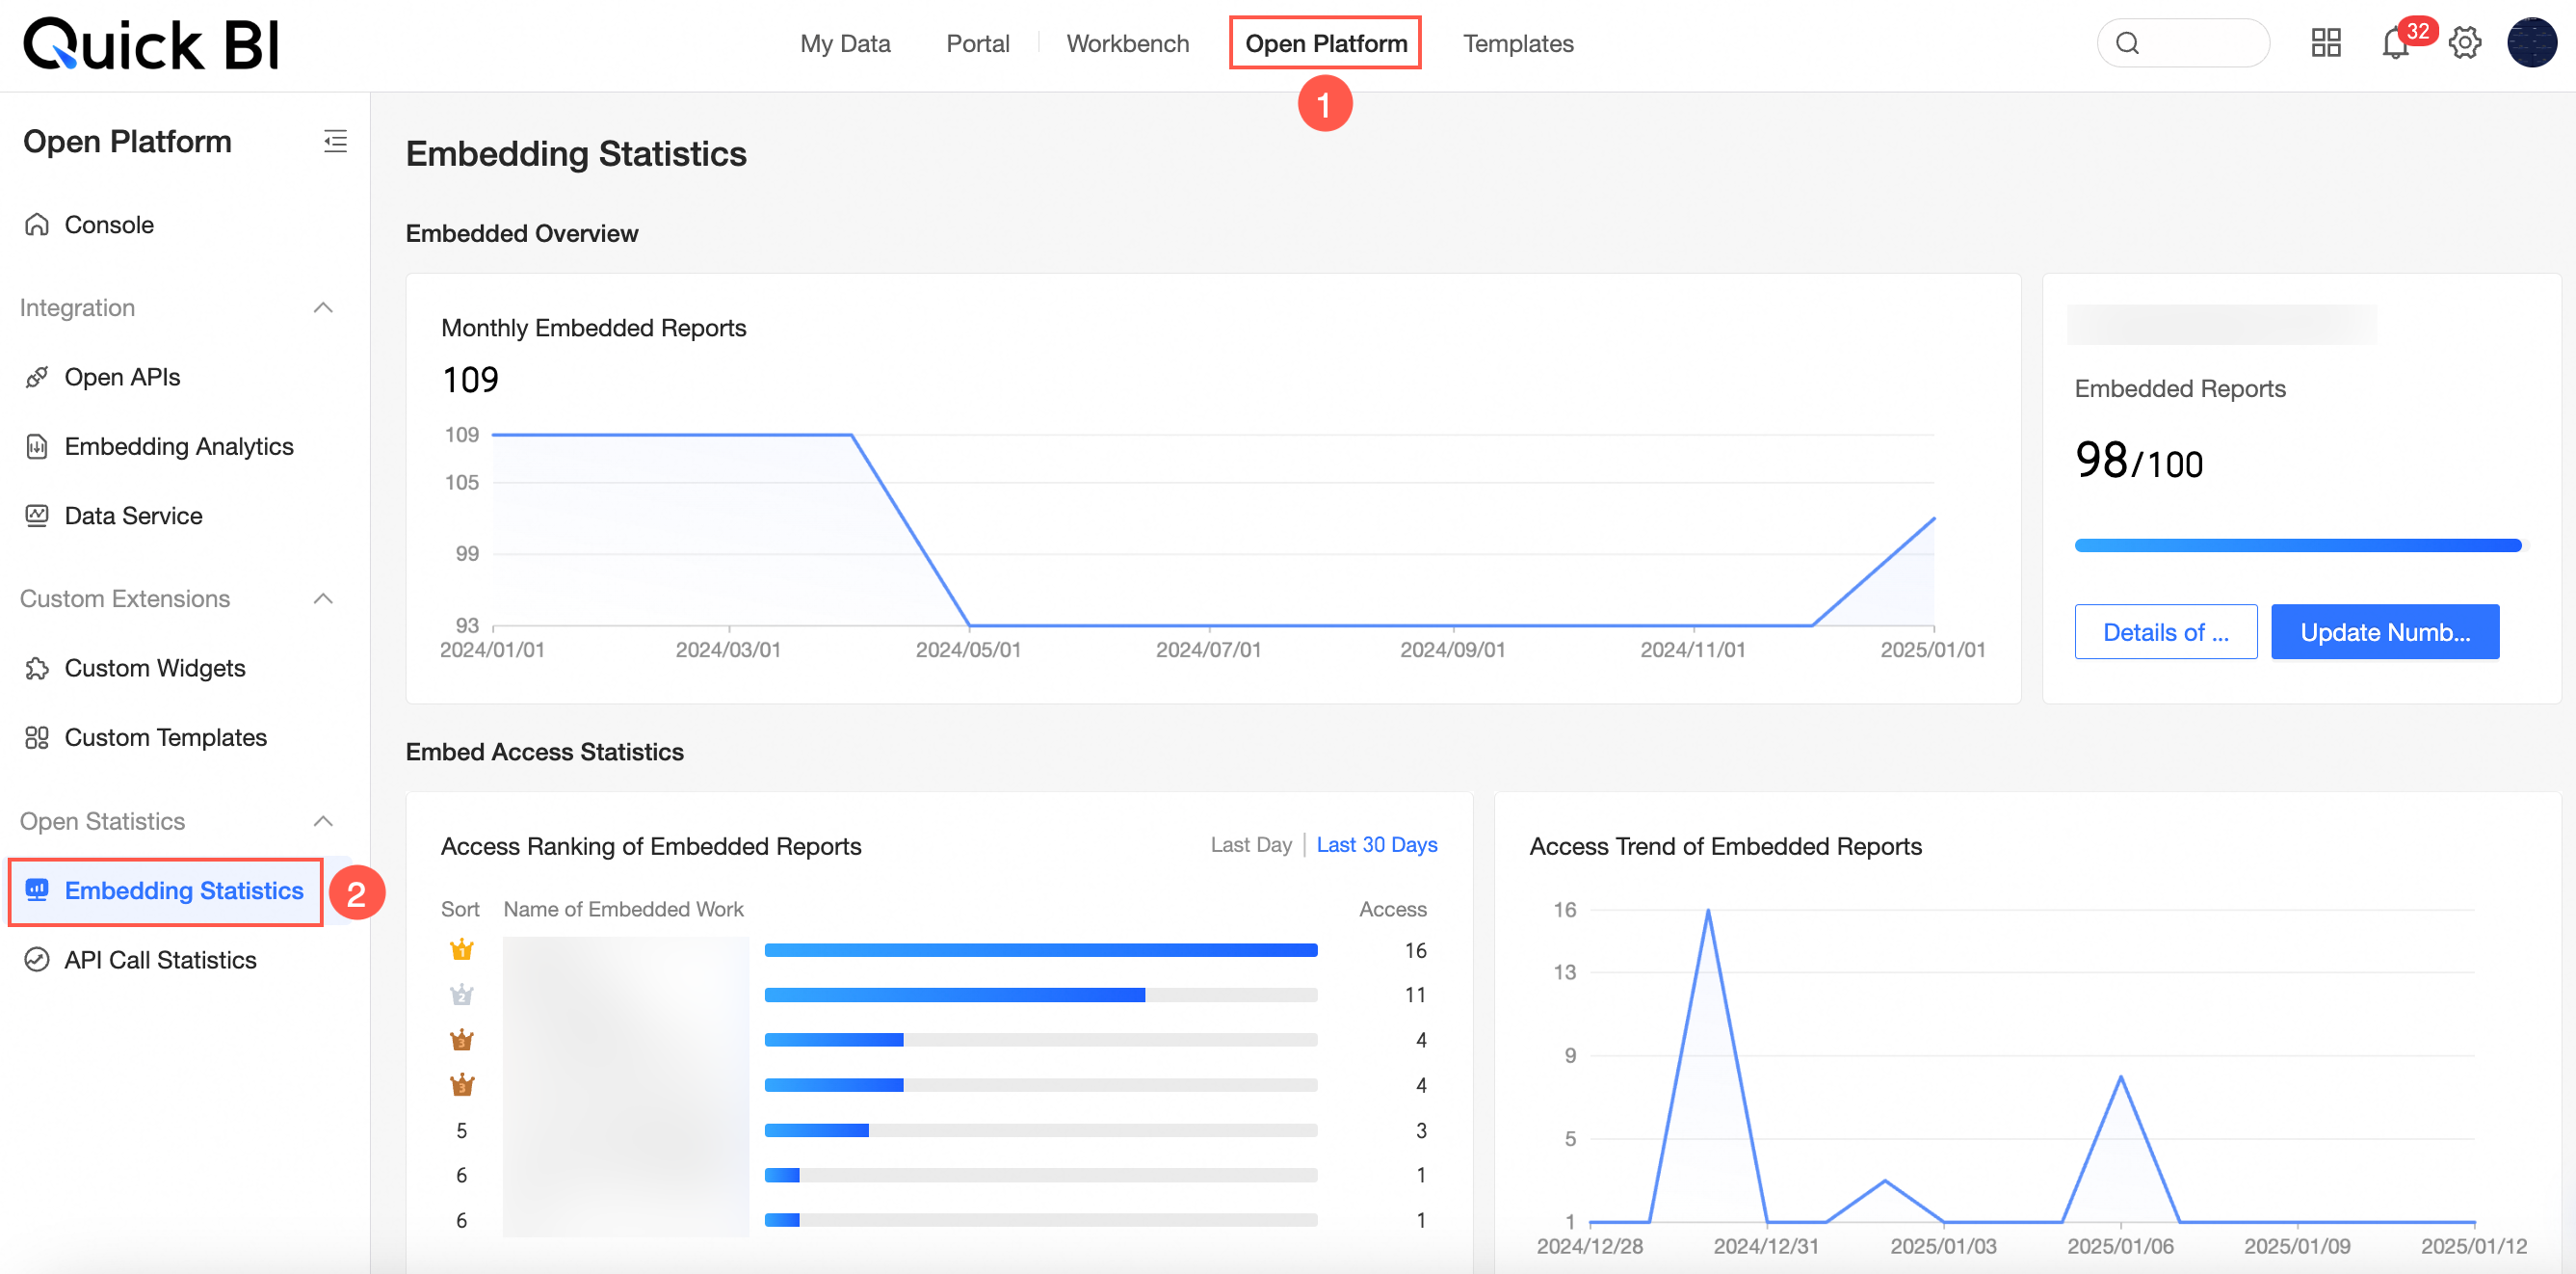Open the Workbench menu item
Screen dimensions: 2576x1274
click(x=1127, y=43)
